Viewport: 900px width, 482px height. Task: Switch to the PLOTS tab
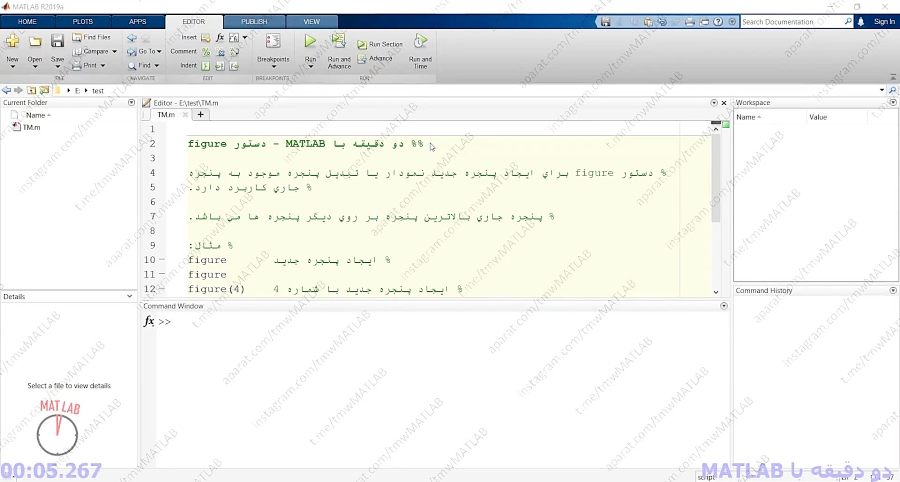tap(83, 22)
